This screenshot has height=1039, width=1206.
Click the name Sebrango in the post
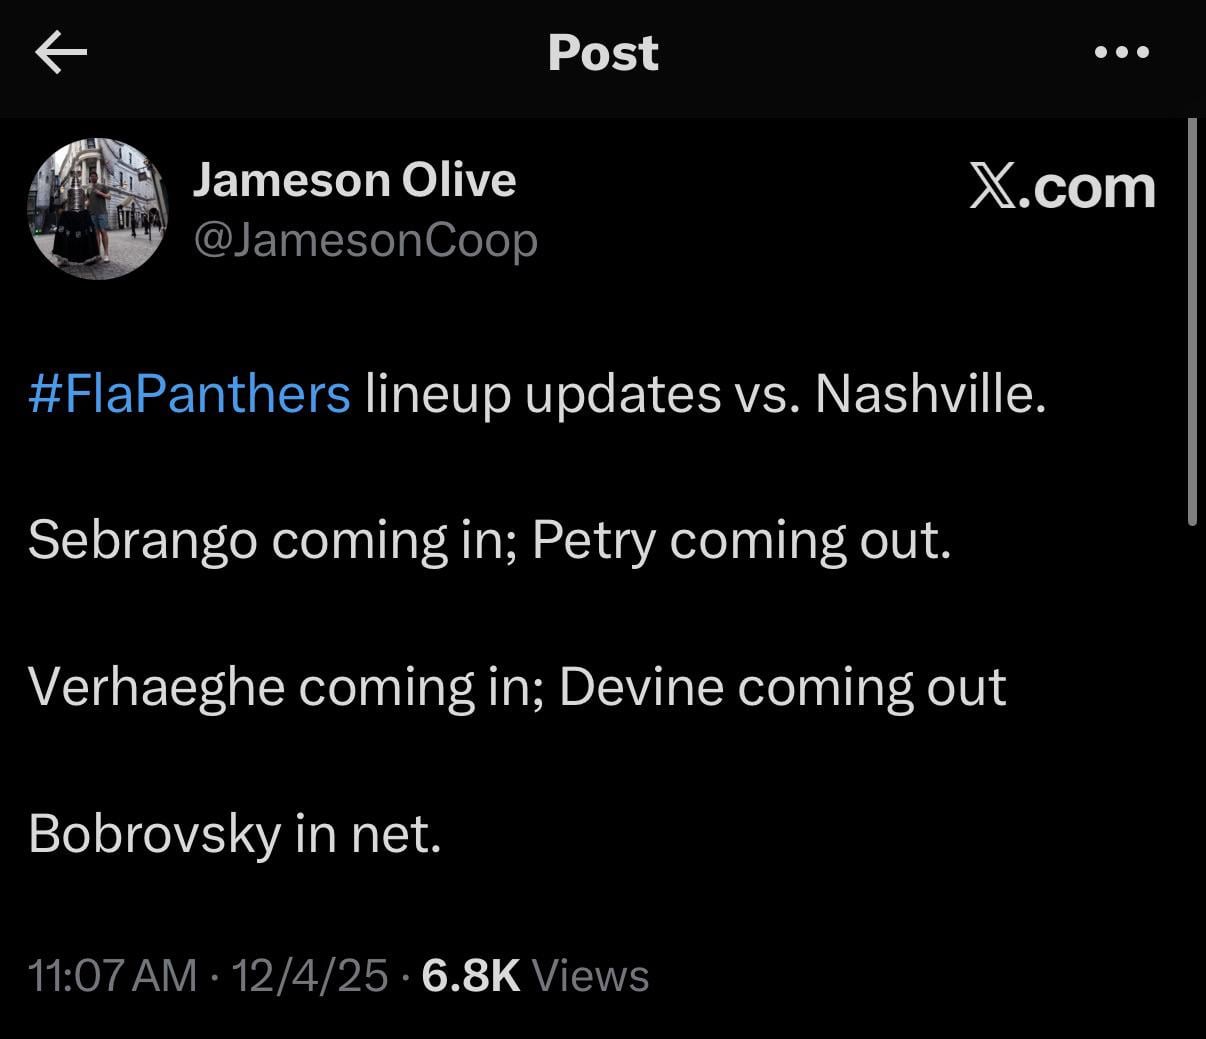tap(142, 541)
